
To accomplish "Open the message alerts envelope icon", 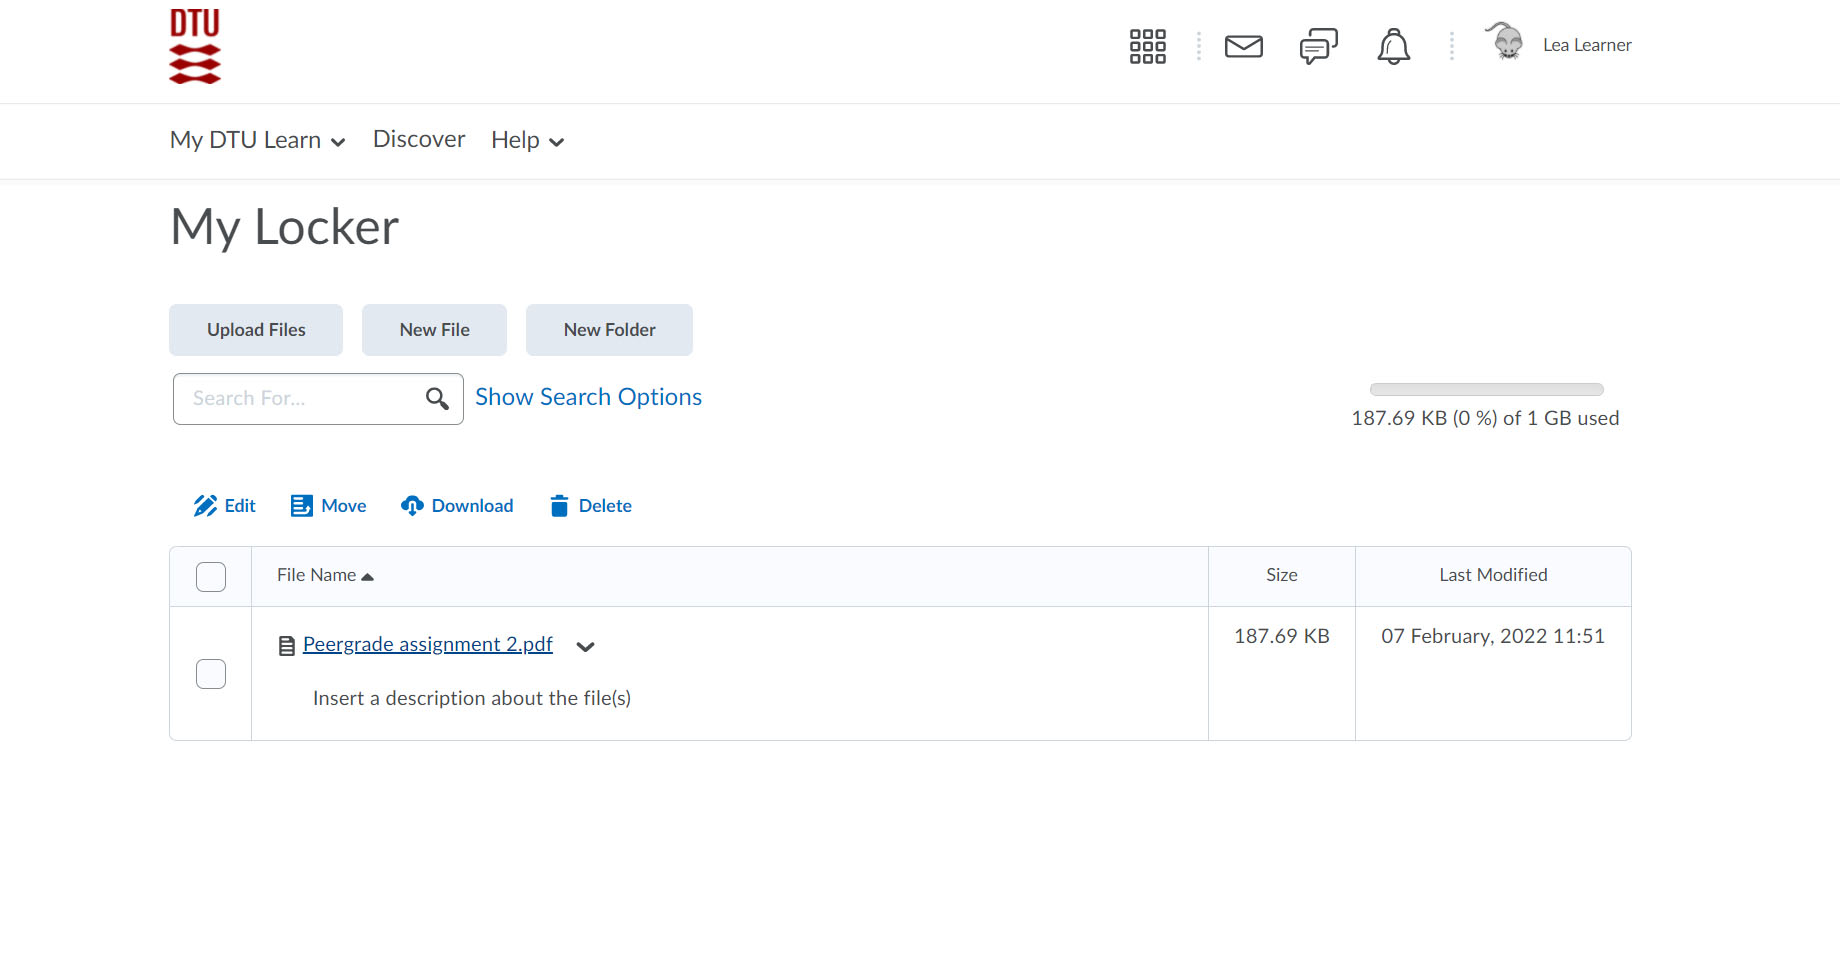I will click(1243, 46).
